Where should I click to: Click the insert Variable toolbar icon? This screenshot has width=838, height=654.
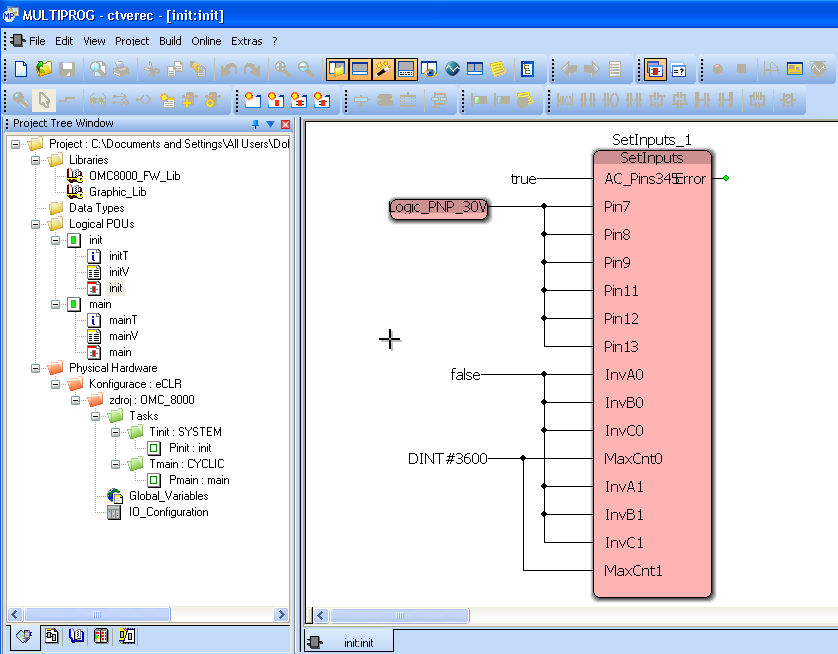pos(167,100)
